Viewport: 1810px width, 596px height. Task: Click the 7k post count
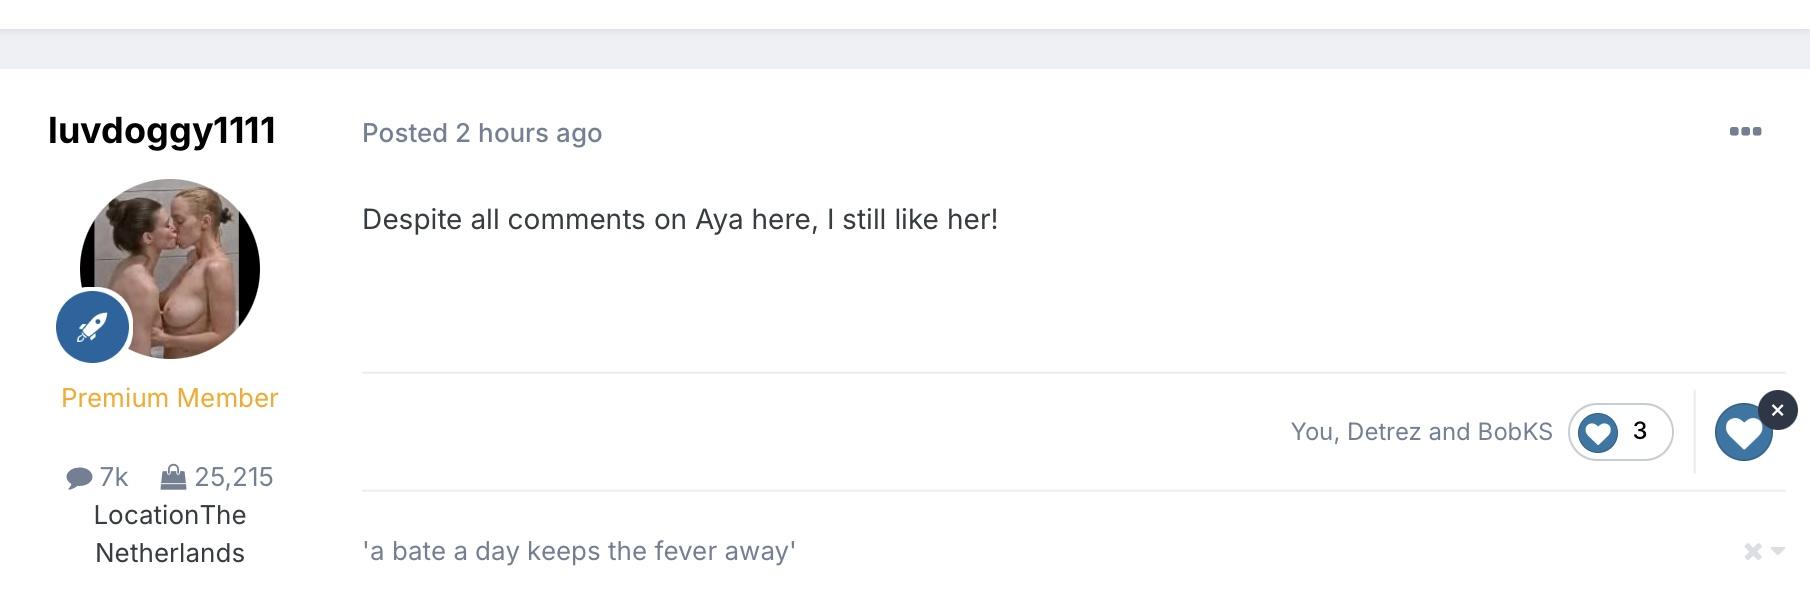pos(114,478)
